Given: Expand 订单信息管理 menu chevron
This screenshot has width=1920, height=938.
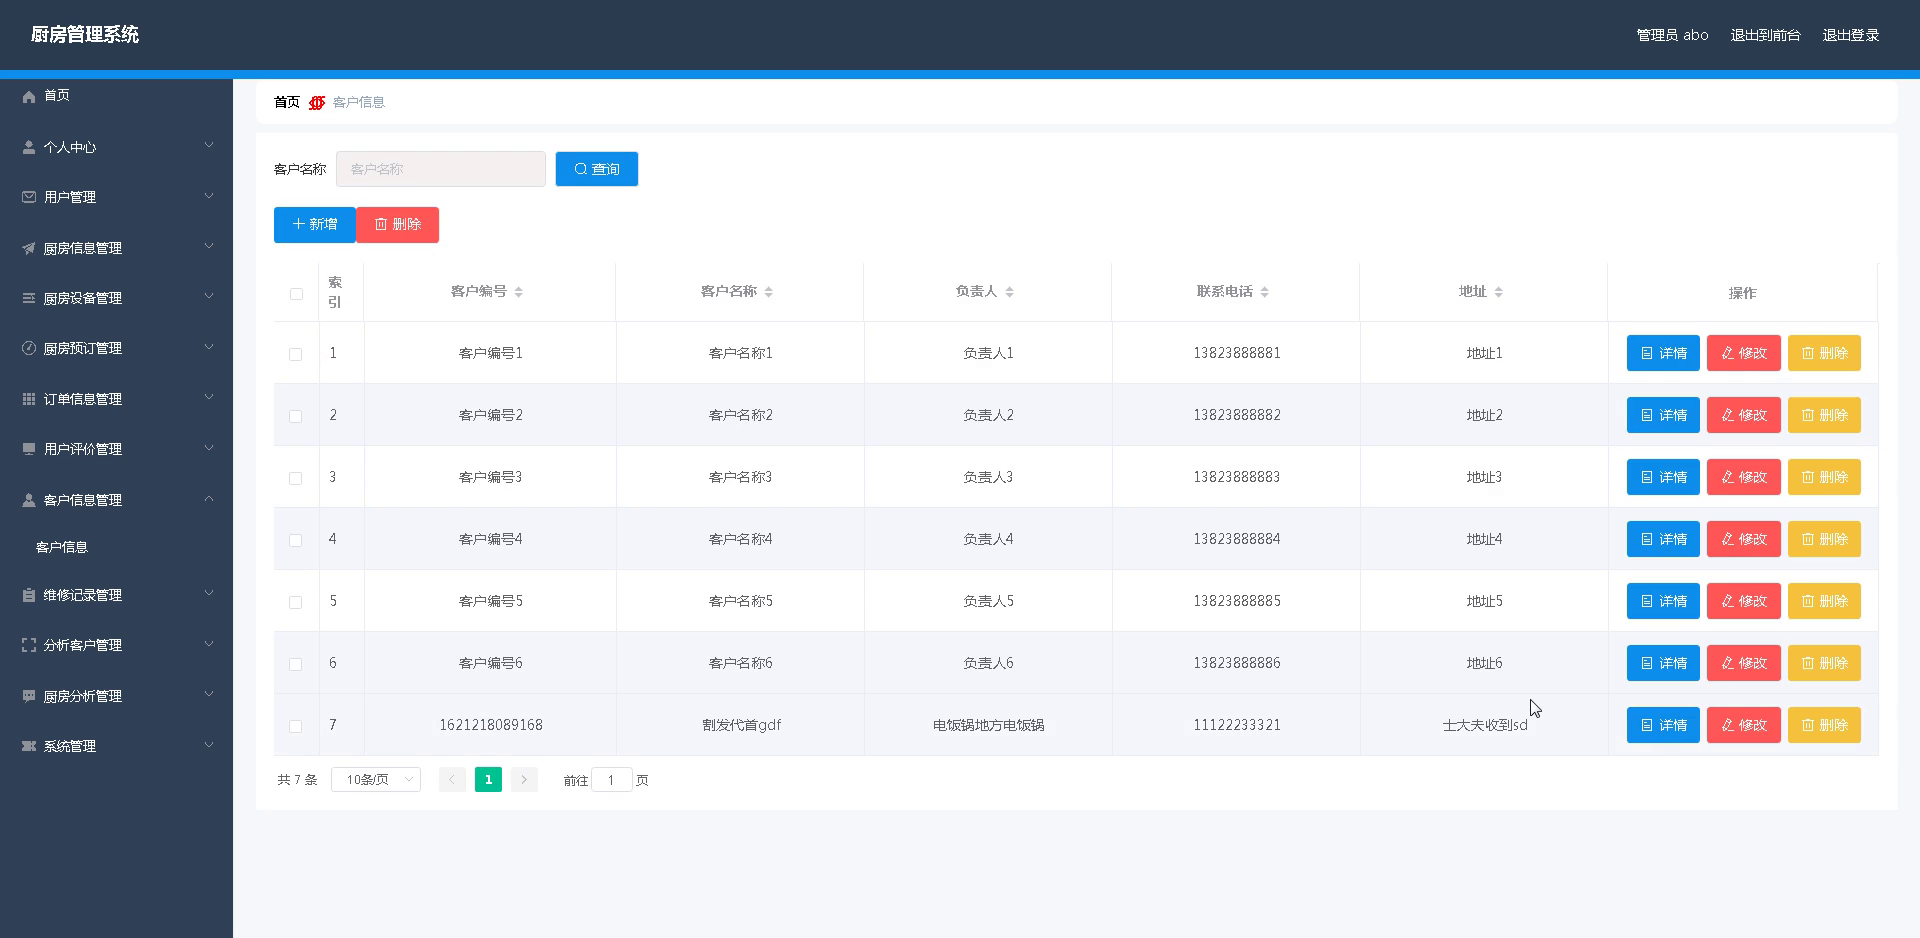Looking at the screenshot, I should pyautogui.click(x=209, y=397).
